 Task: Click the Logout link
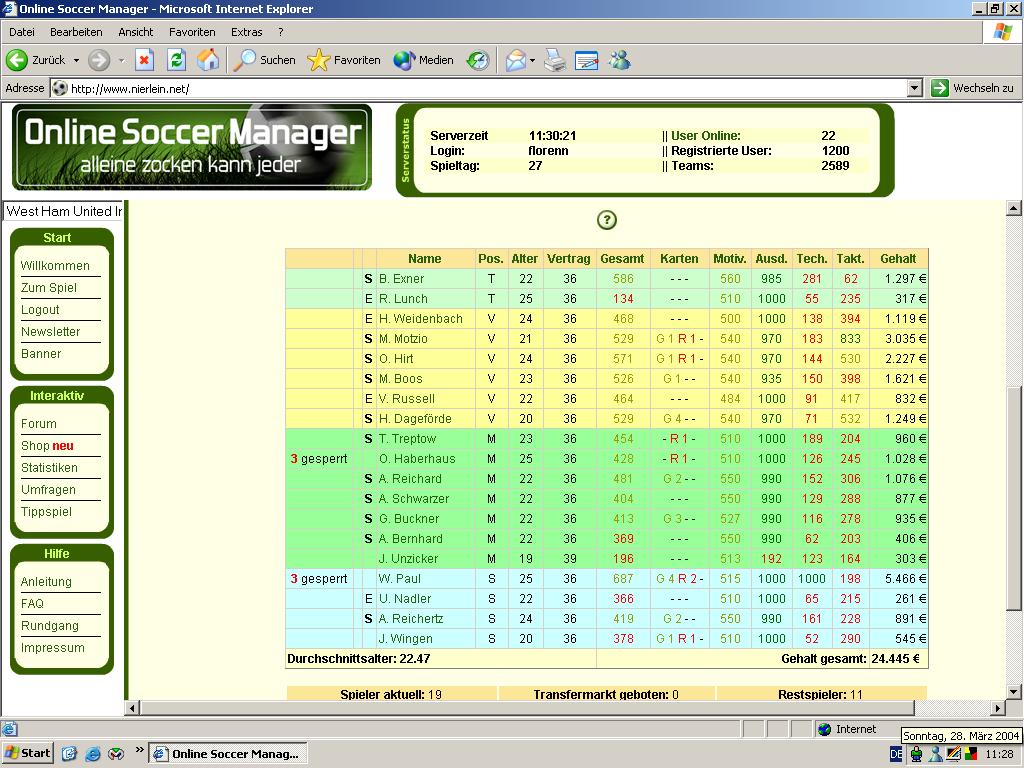[x=40, y=310]
